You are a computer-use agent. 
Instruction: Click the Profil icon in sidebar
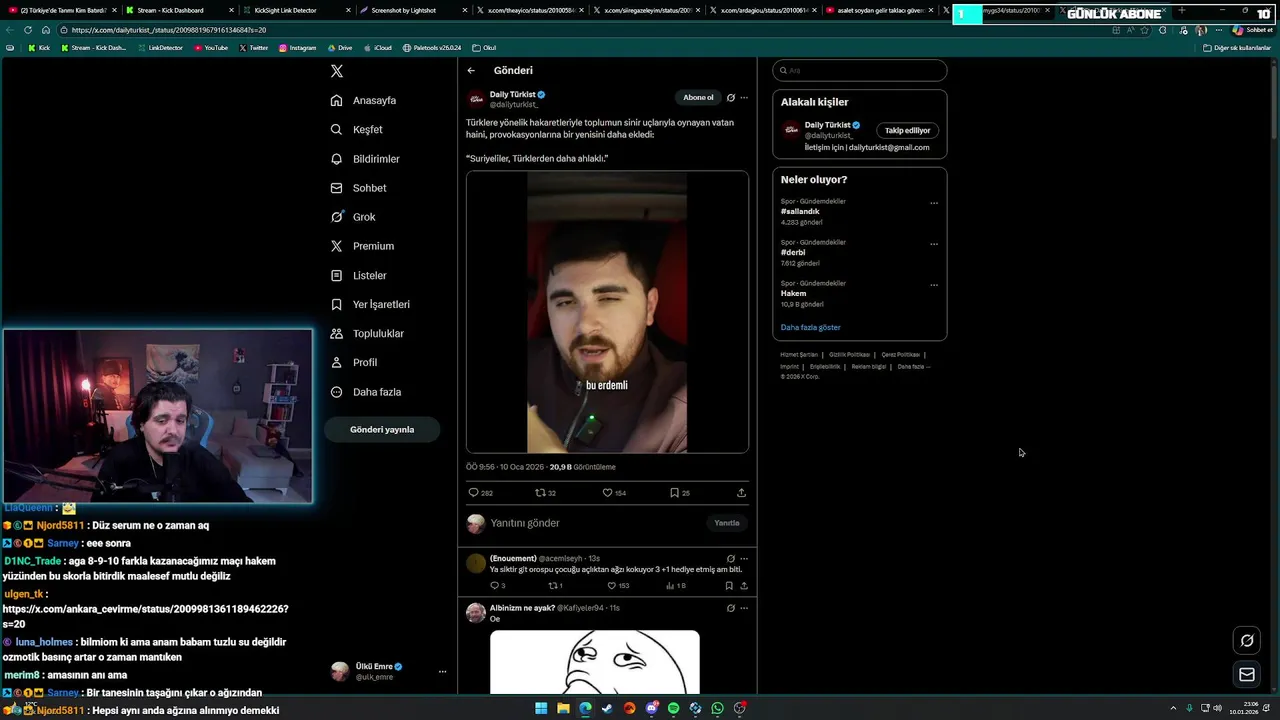[x=336, y=362]
